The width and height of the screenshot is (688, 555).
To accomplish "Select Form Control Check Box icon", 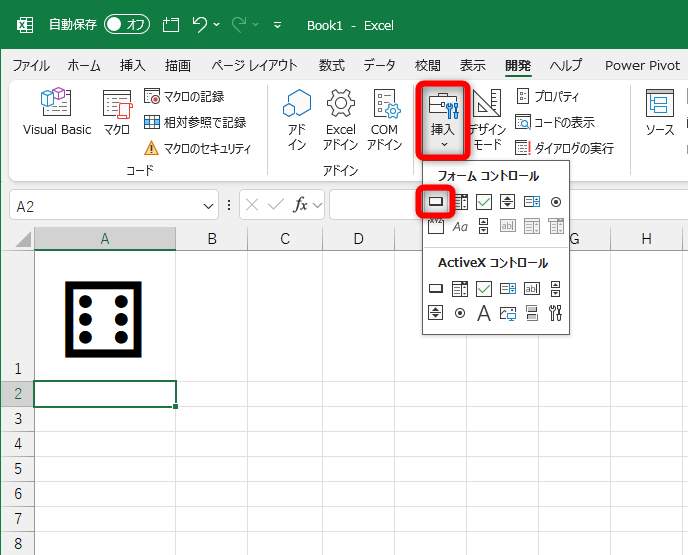I will coord(484,202).
